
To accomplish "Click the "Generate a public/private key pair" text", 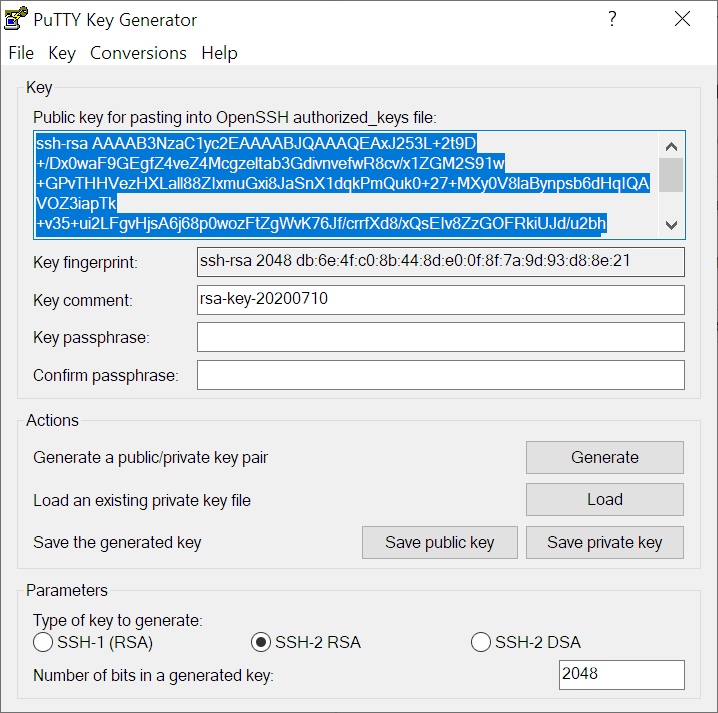I will (150, 458).
